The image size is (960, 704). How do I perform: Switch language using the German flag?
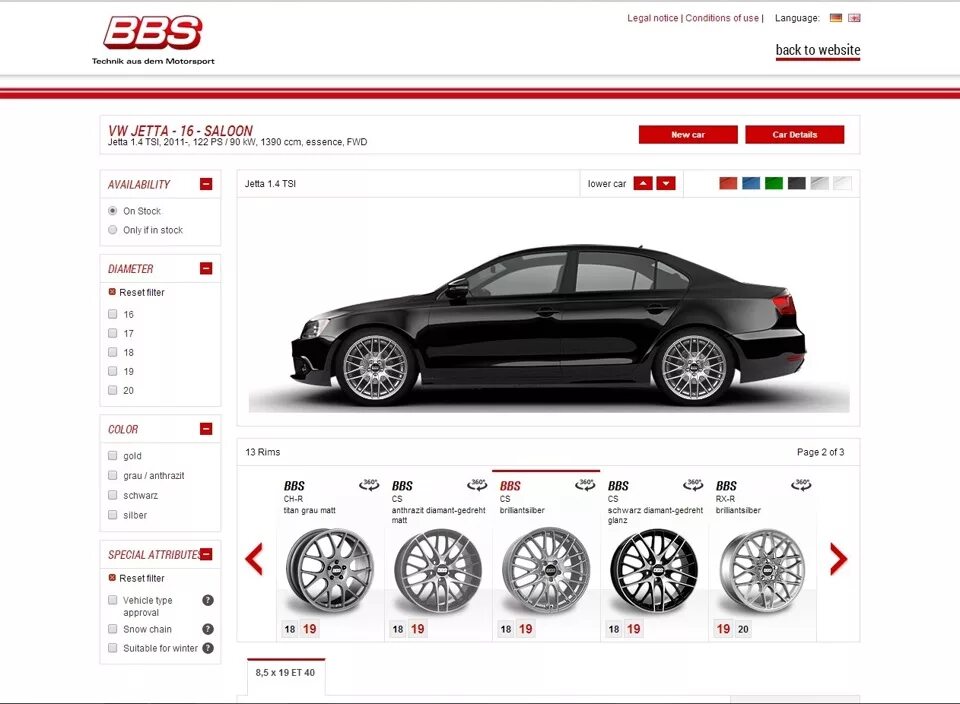pyautogui.click(x=836, y=18)
